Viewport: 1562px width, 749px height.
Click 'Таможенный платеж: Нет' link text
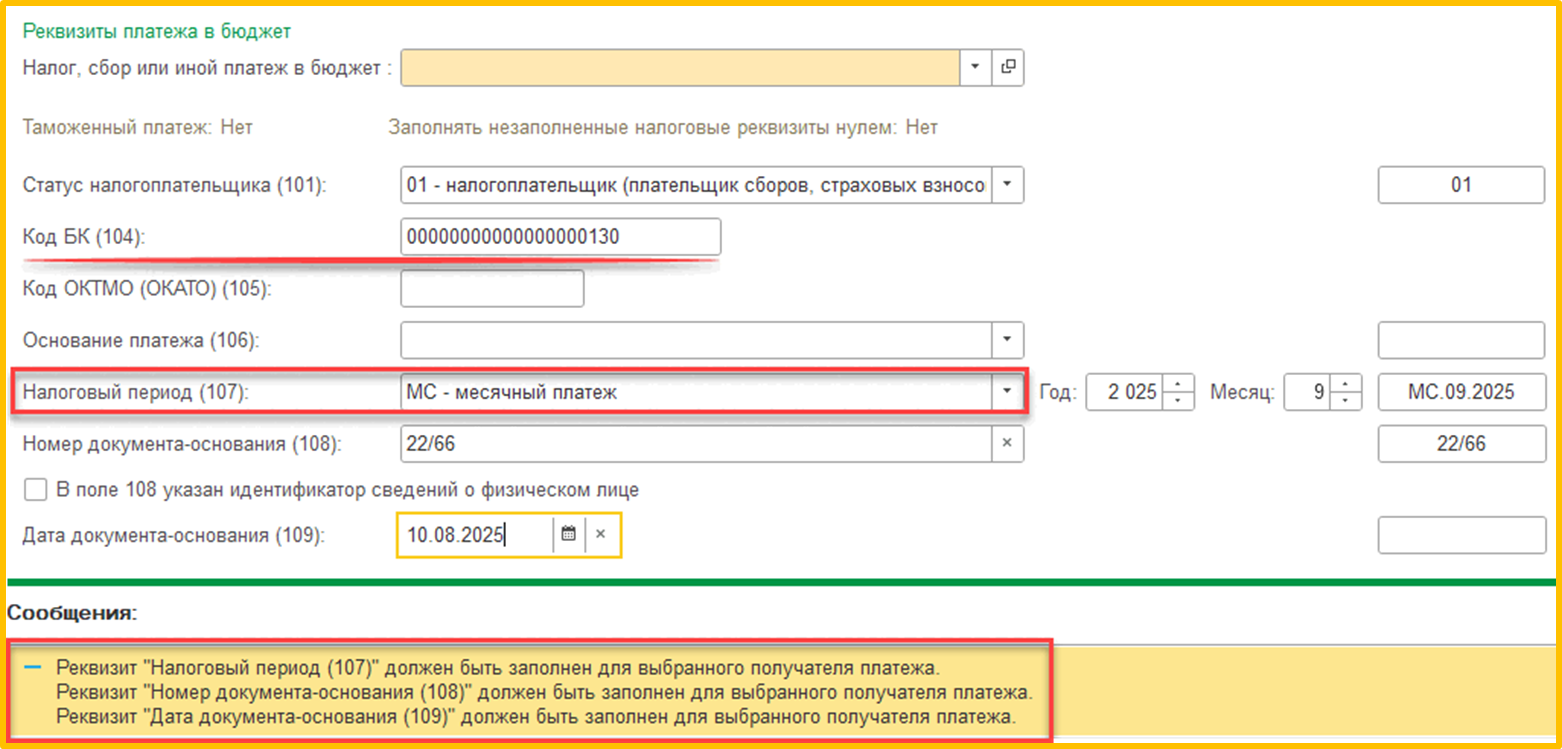click(x=138, y=128)
